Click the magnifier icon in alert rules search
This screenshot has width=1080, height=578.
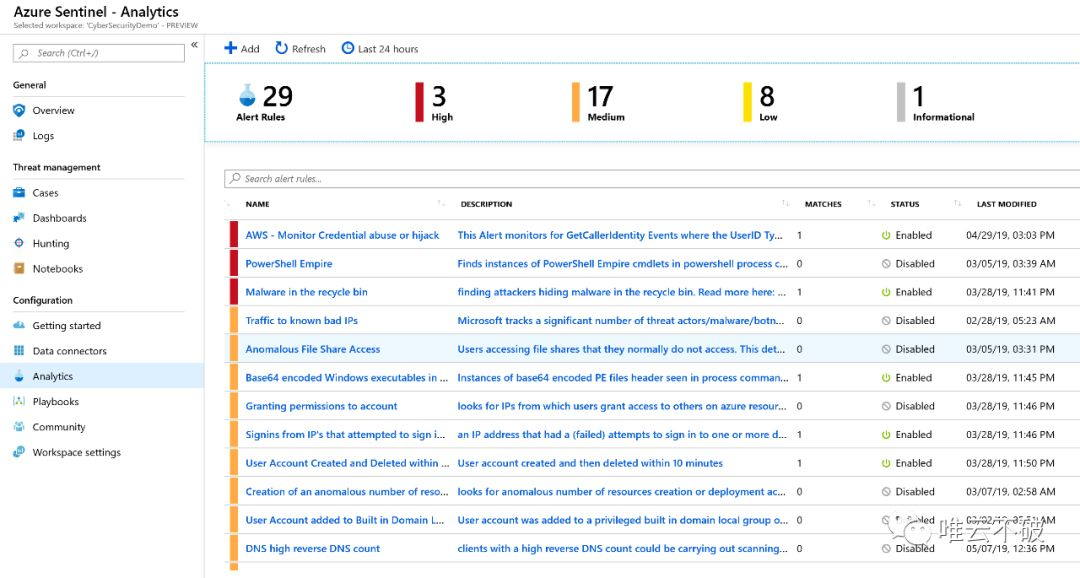pos(236,178)
